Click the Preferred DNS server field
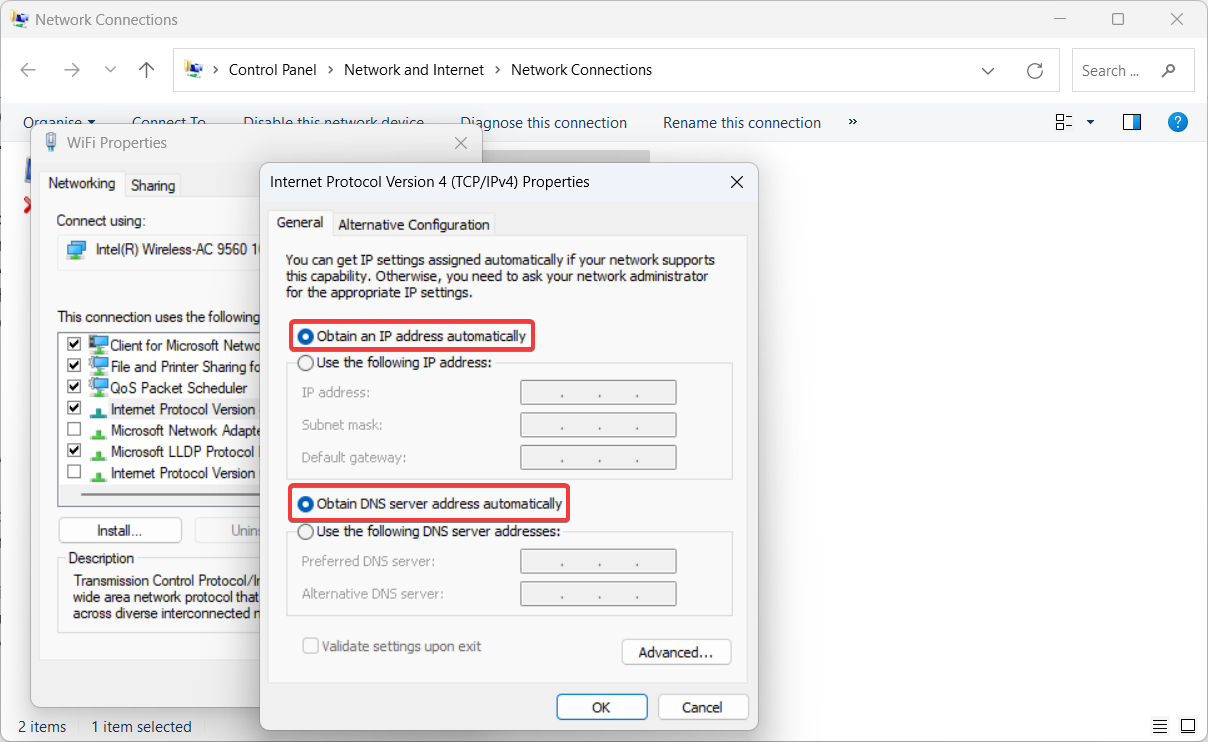This screenshot has width=1208, height=742. (x=598, y=561)
